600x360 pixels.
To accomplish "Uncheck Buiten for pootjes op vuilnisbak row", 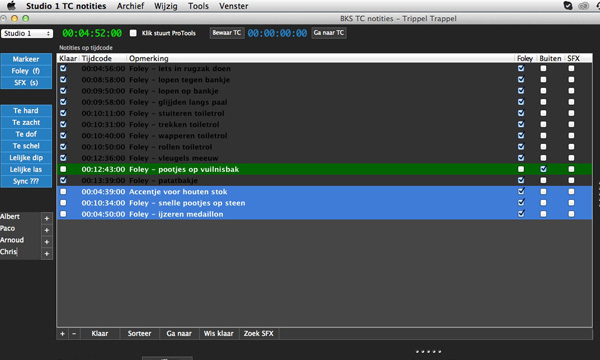I will (543, 169).
